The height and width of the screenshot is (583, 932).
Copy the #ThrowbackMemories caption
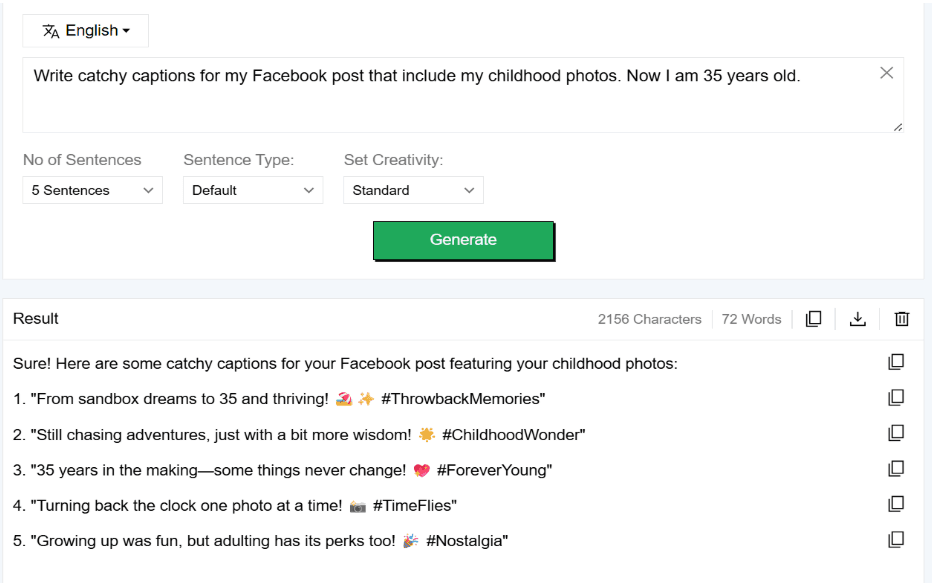click(x=896, y=398)
